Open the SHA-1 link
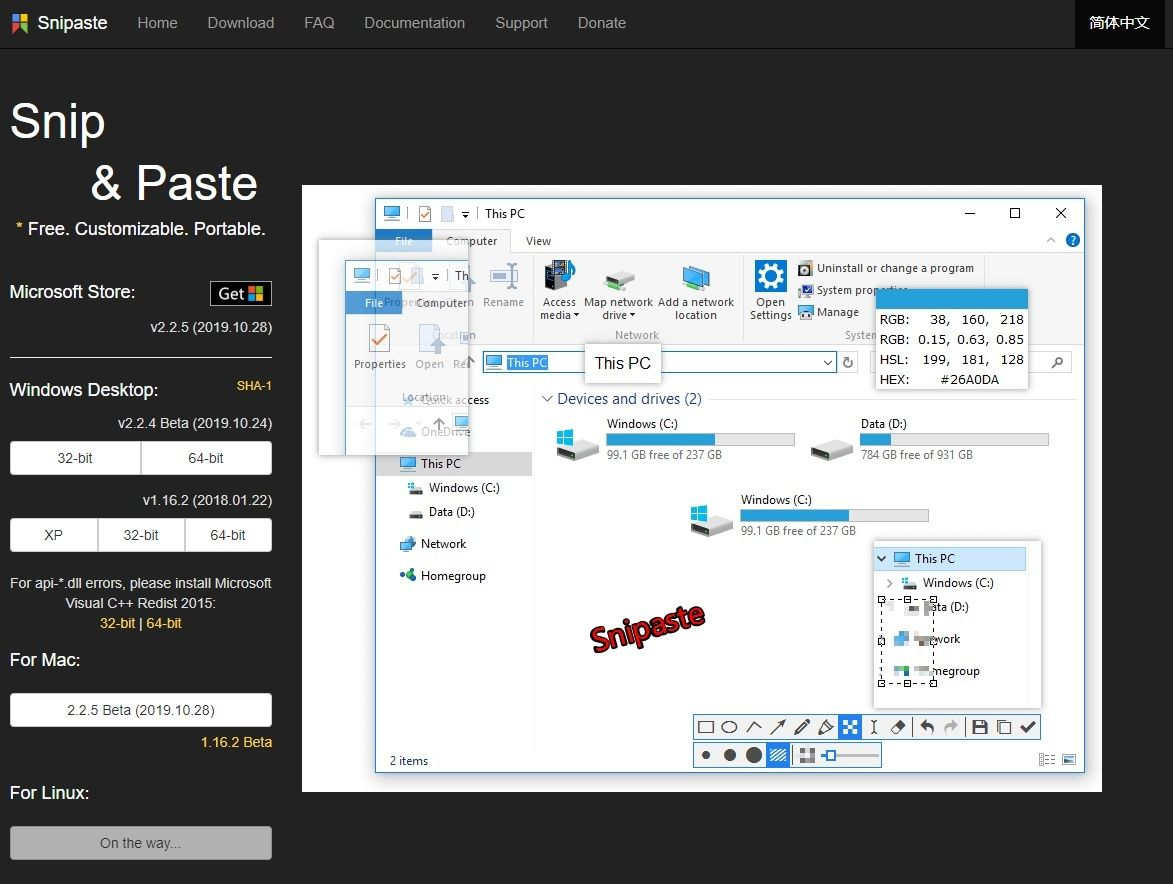Viewport: 1173px width, 884px height. click(254, 386)
